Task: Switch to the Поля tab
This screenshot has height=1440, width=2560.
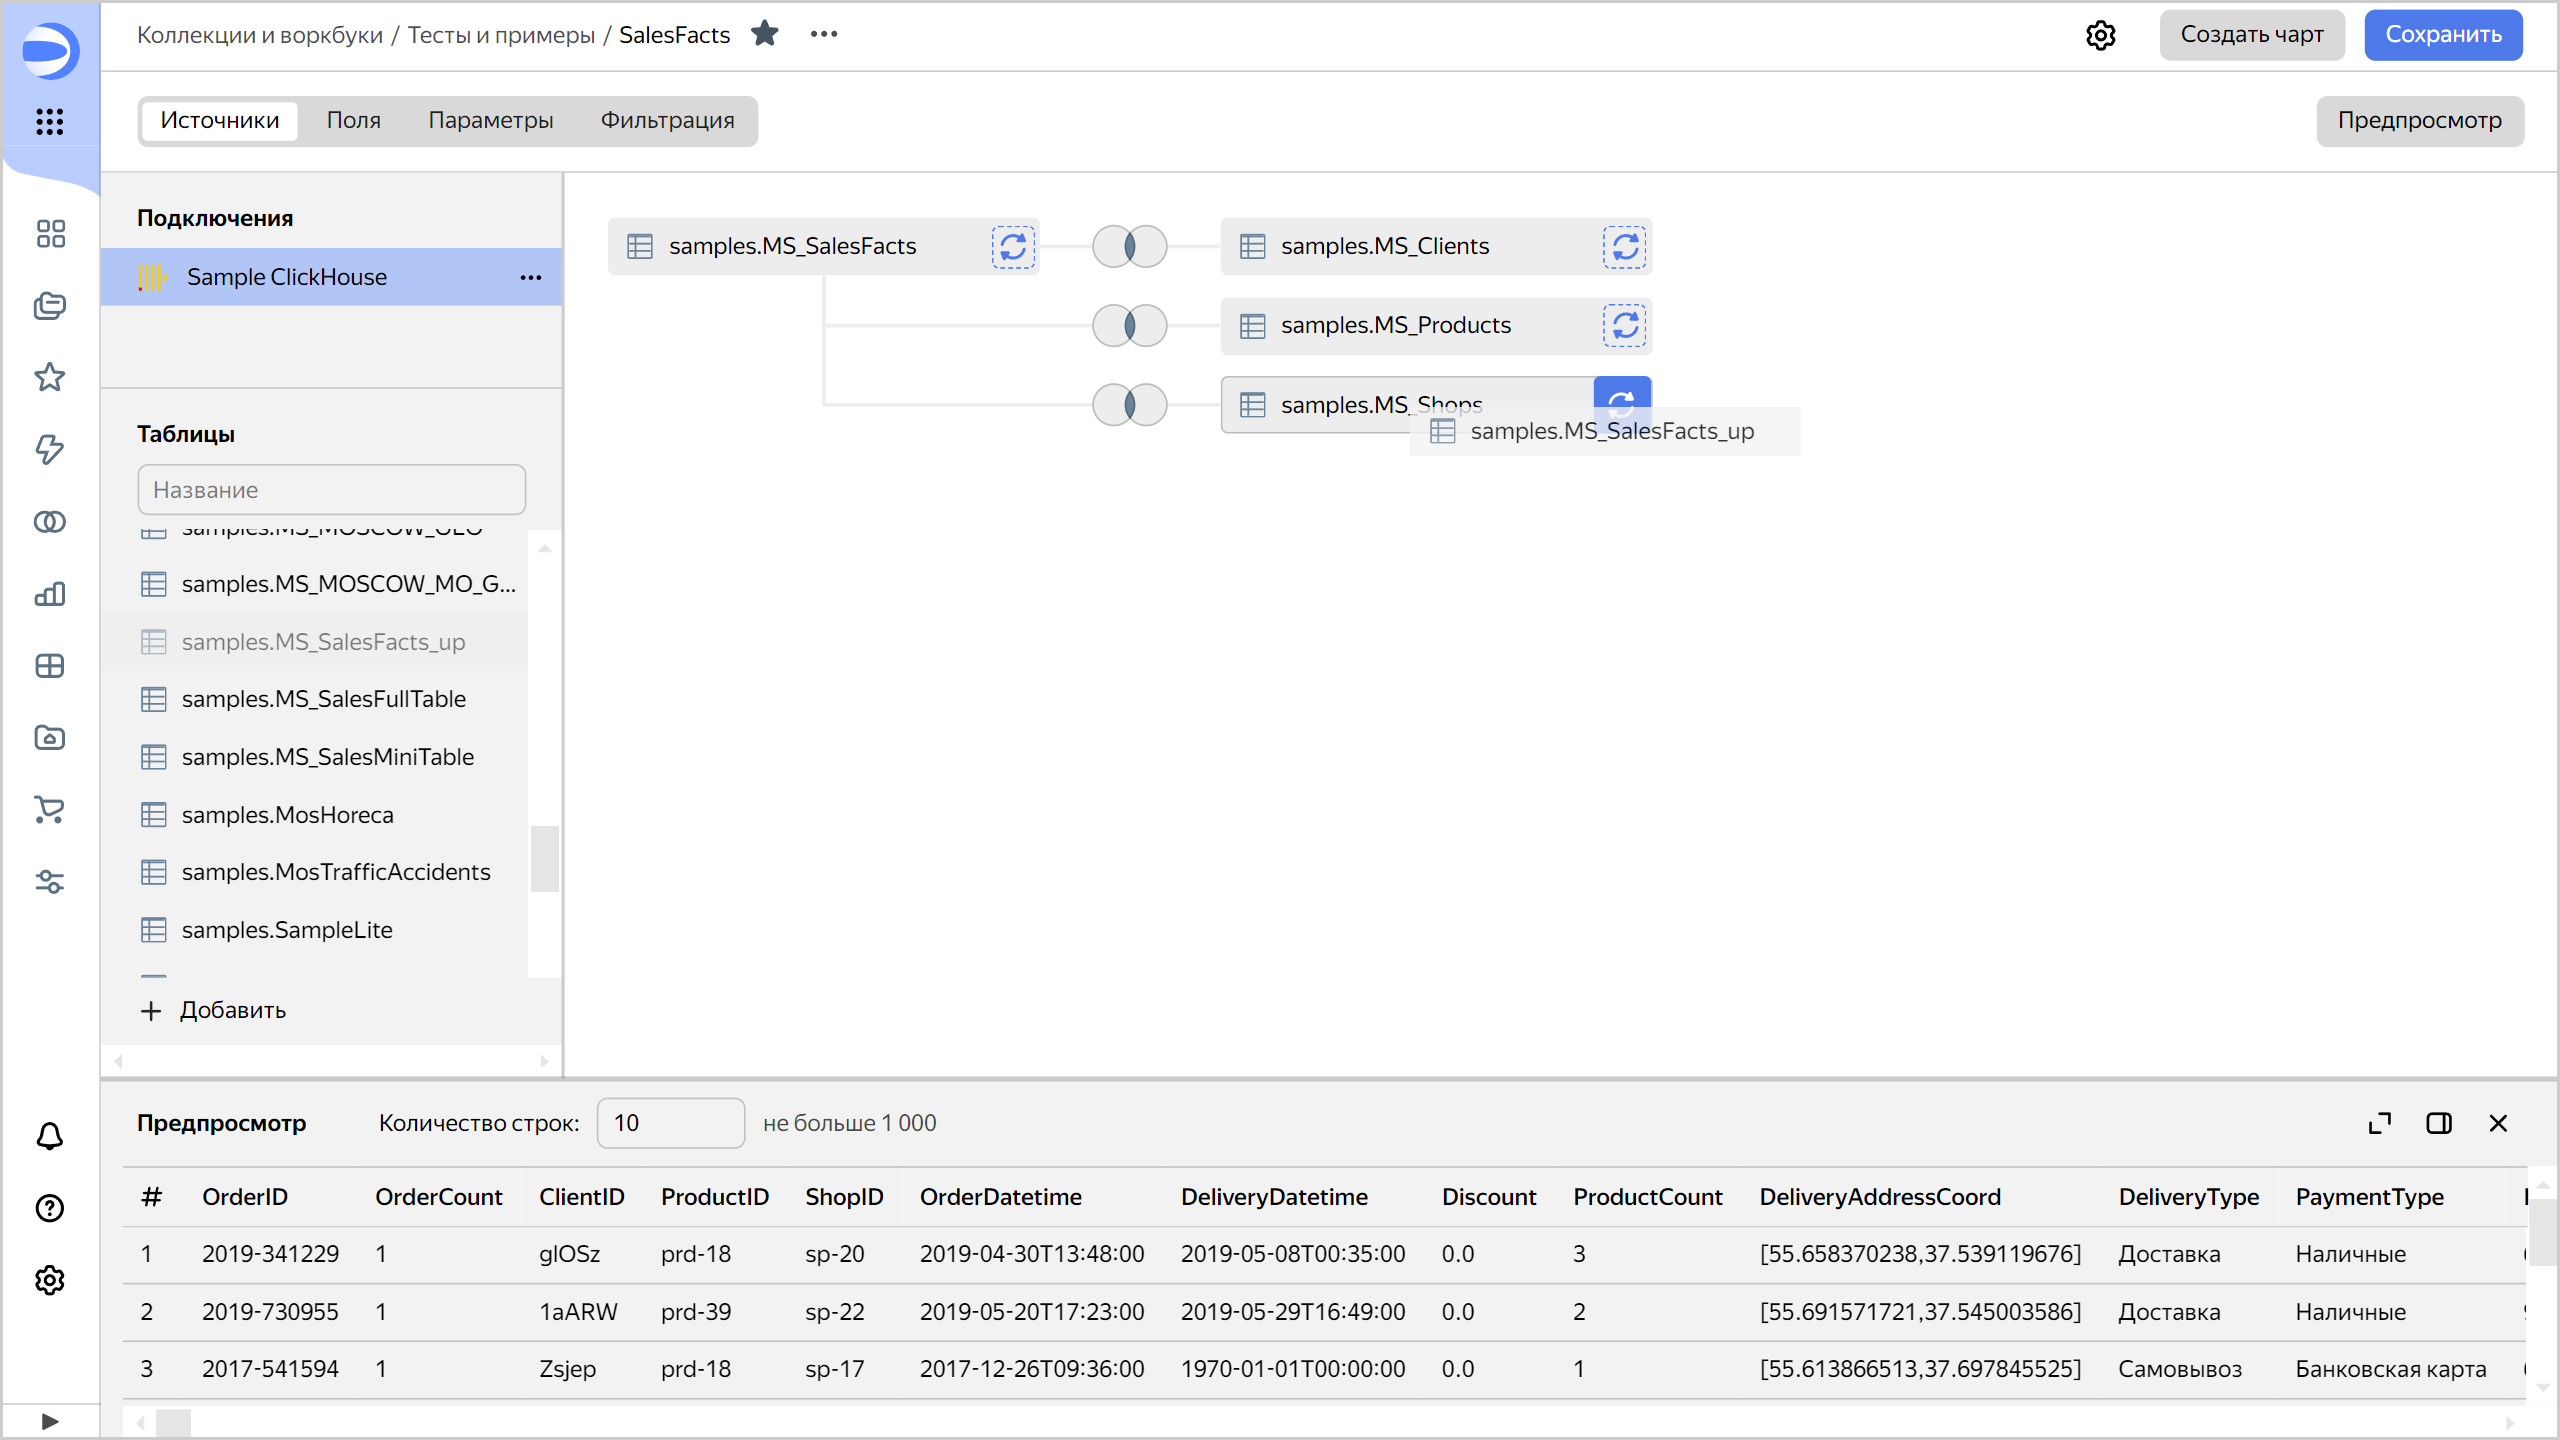Action: click(353, 120)
